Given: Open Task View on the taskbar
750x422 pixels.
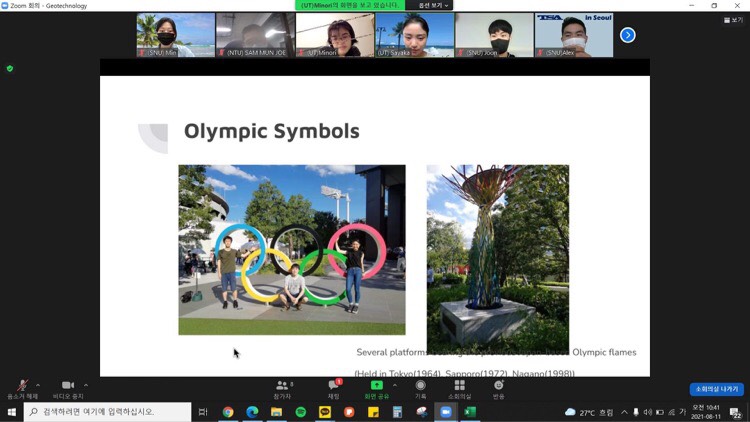Looking at the screenshot, I should coord(203,411).
